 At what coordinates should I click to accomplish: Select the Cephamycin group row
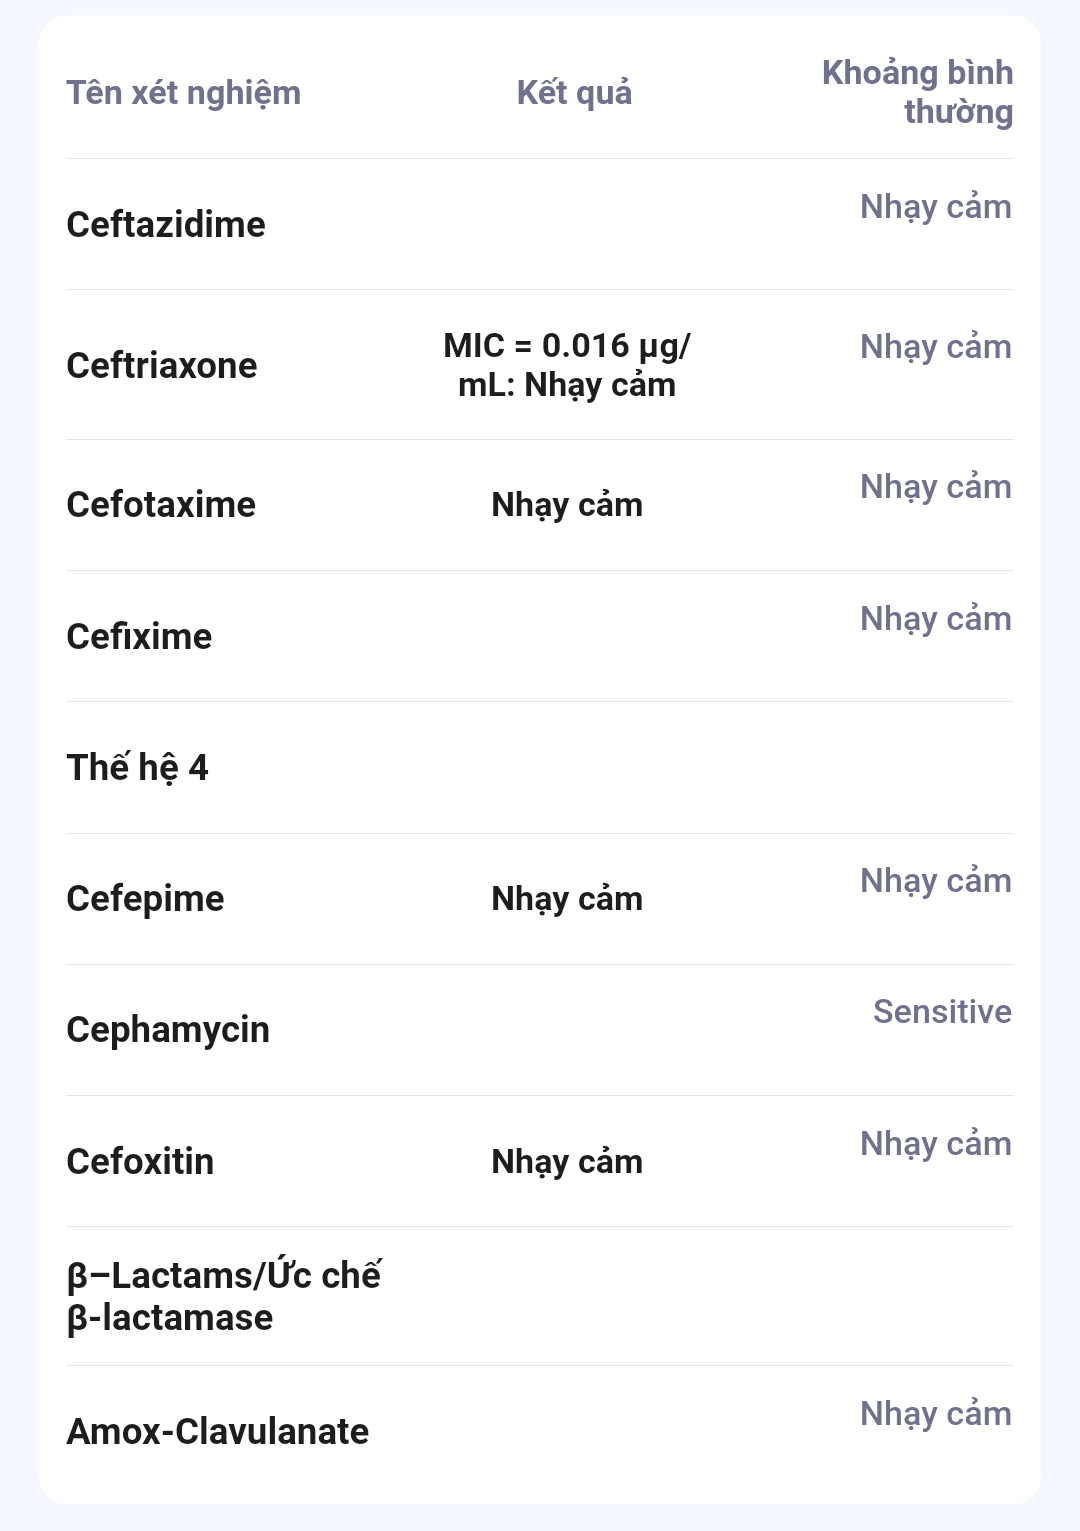tap(168, 1030)
